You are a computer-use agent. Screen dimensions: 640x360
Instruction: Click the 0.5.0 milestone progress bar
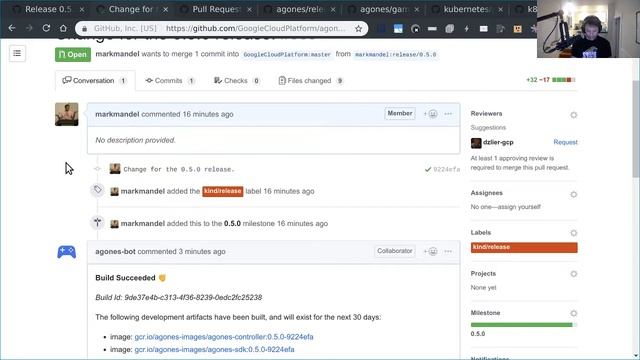(x=524, y=325)
